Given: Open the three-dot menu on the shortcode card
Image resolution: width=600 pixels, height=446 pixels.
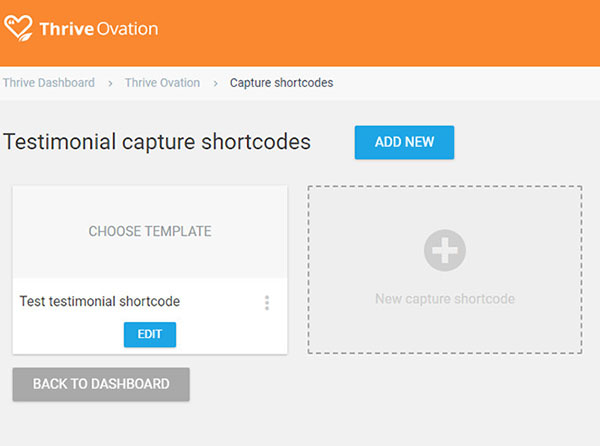Looking at the screenshot, I should [x=266, y=302].
